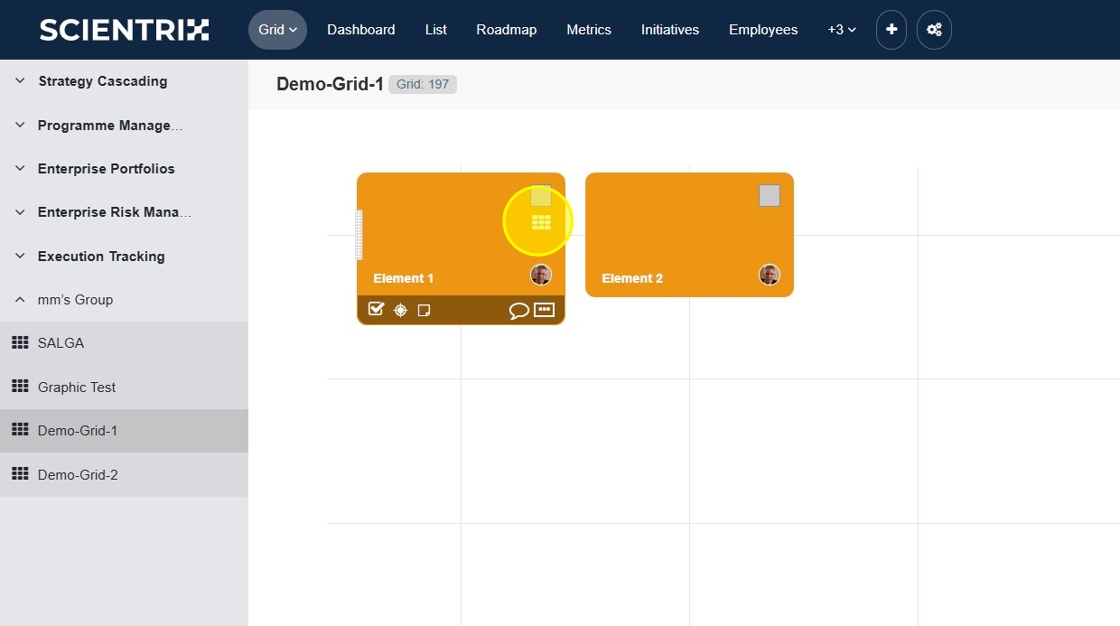The image size is (1120, 626).
Task: Click the plus add button in header
Action: click(891, 30)
